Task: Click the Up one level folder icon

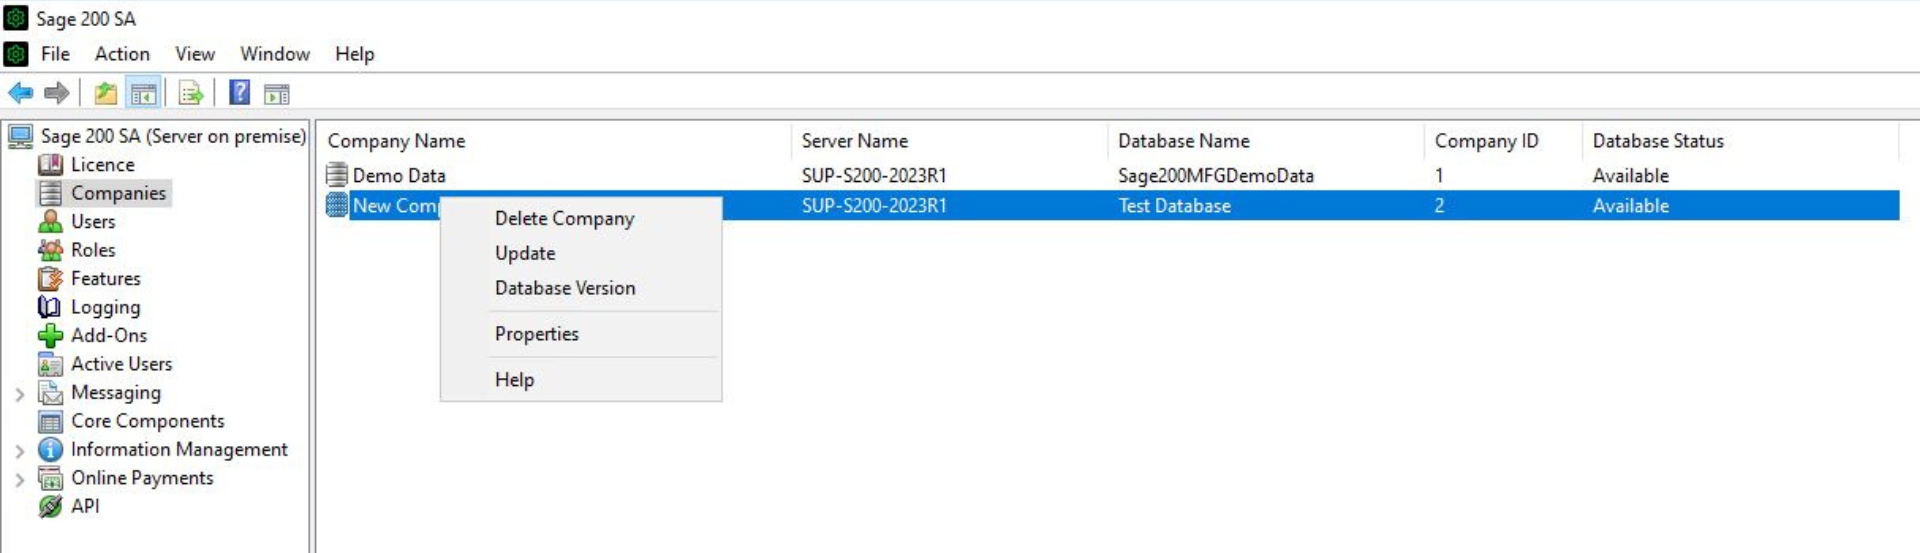Action: pos(105,93)
